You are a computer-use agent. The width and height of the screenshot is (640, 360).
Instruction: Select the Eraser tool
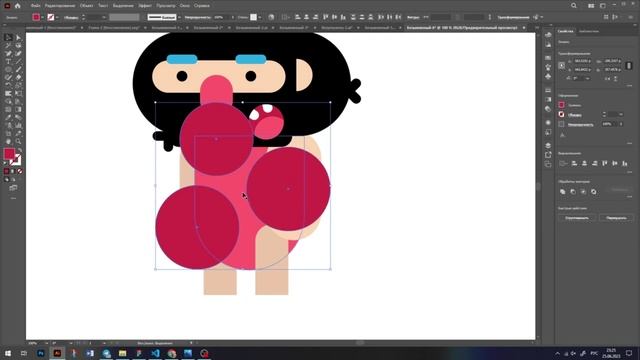coord(18,78)
